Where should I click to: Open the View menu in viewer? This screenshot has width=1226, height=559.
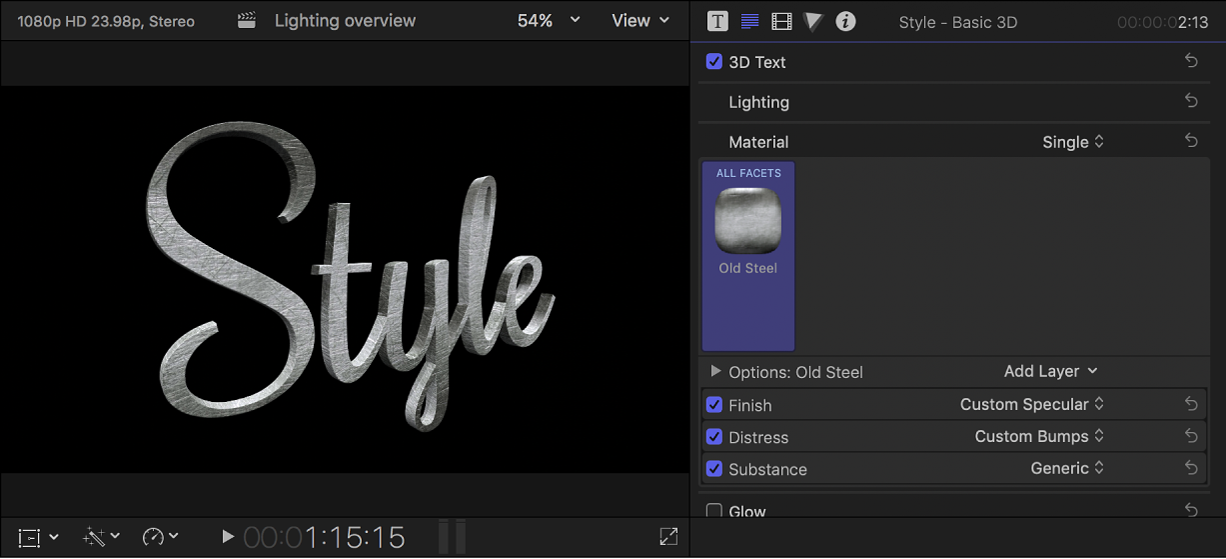(x=640, y=21)
